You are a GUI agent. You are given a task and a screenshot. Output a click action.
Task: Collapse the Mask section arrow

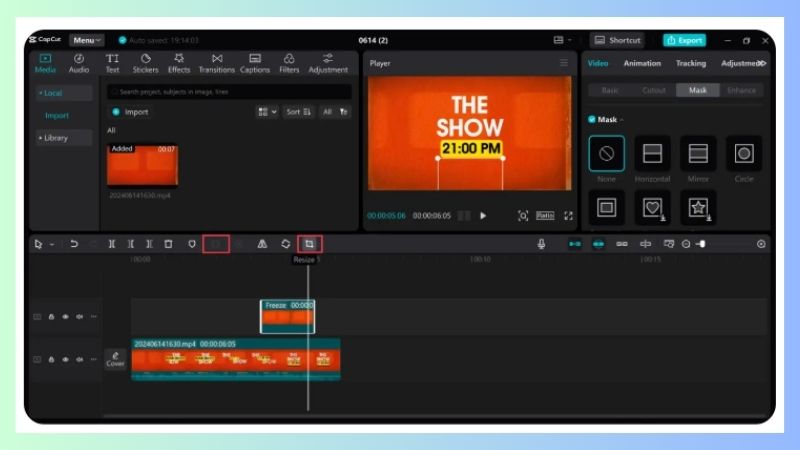[622, 120]
